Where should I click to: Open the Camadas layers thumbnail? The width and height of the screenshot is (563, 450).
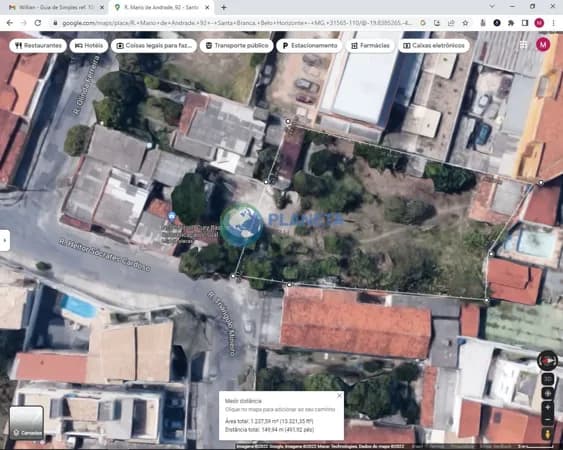27,423
